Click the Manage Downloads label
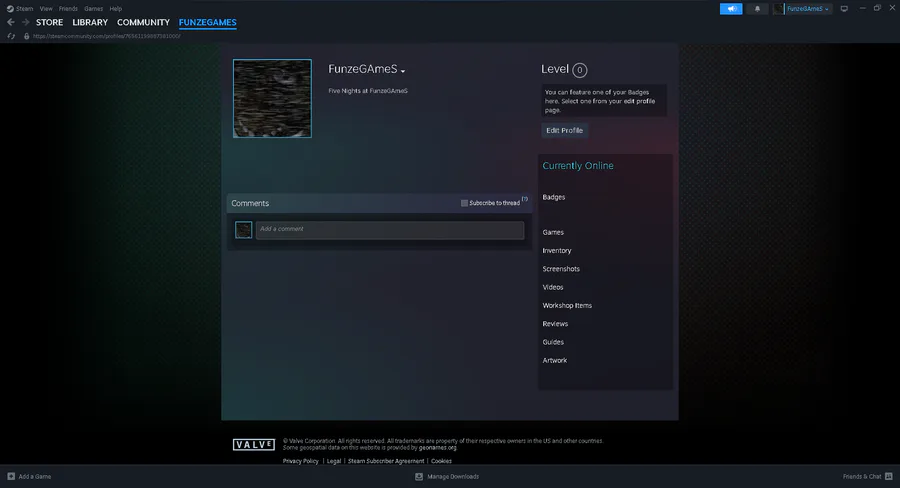 (x=453, y=477)
